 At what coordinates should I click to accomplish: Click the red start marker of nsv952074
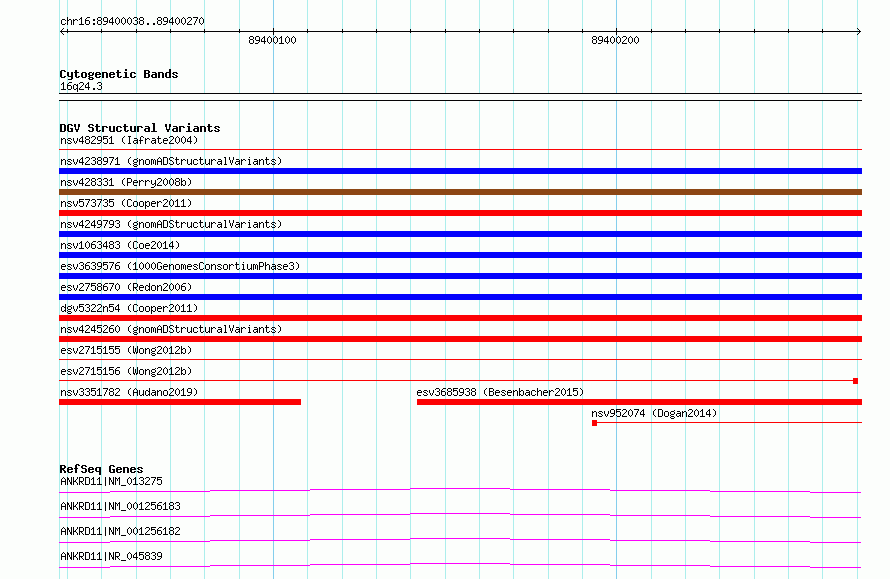point(594,423)
